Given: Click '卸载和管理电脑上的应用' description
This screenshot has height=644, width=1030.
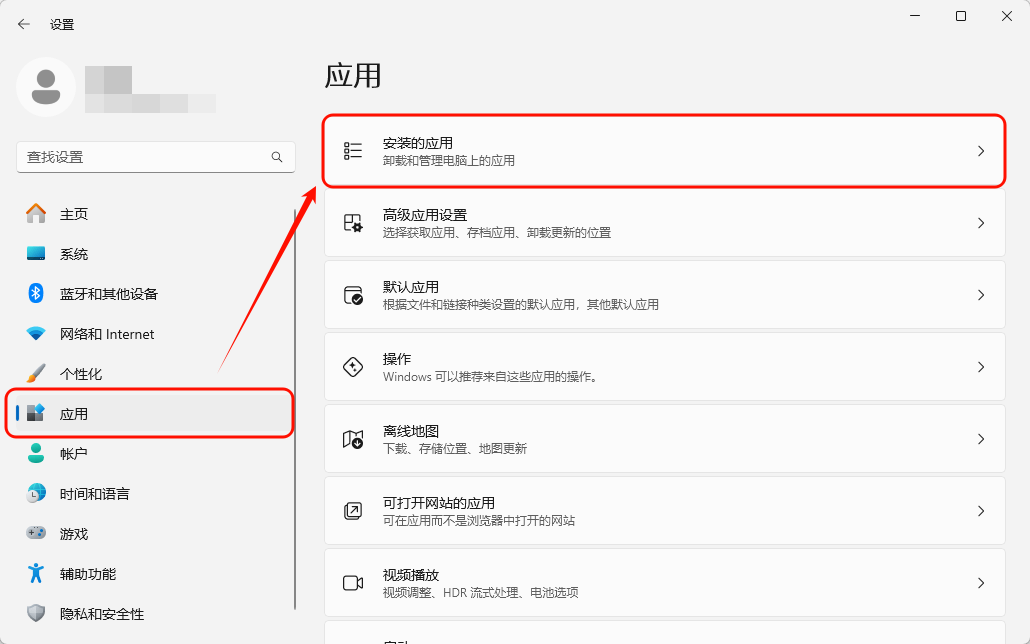Looking at the screenshot, I should 449,160.
